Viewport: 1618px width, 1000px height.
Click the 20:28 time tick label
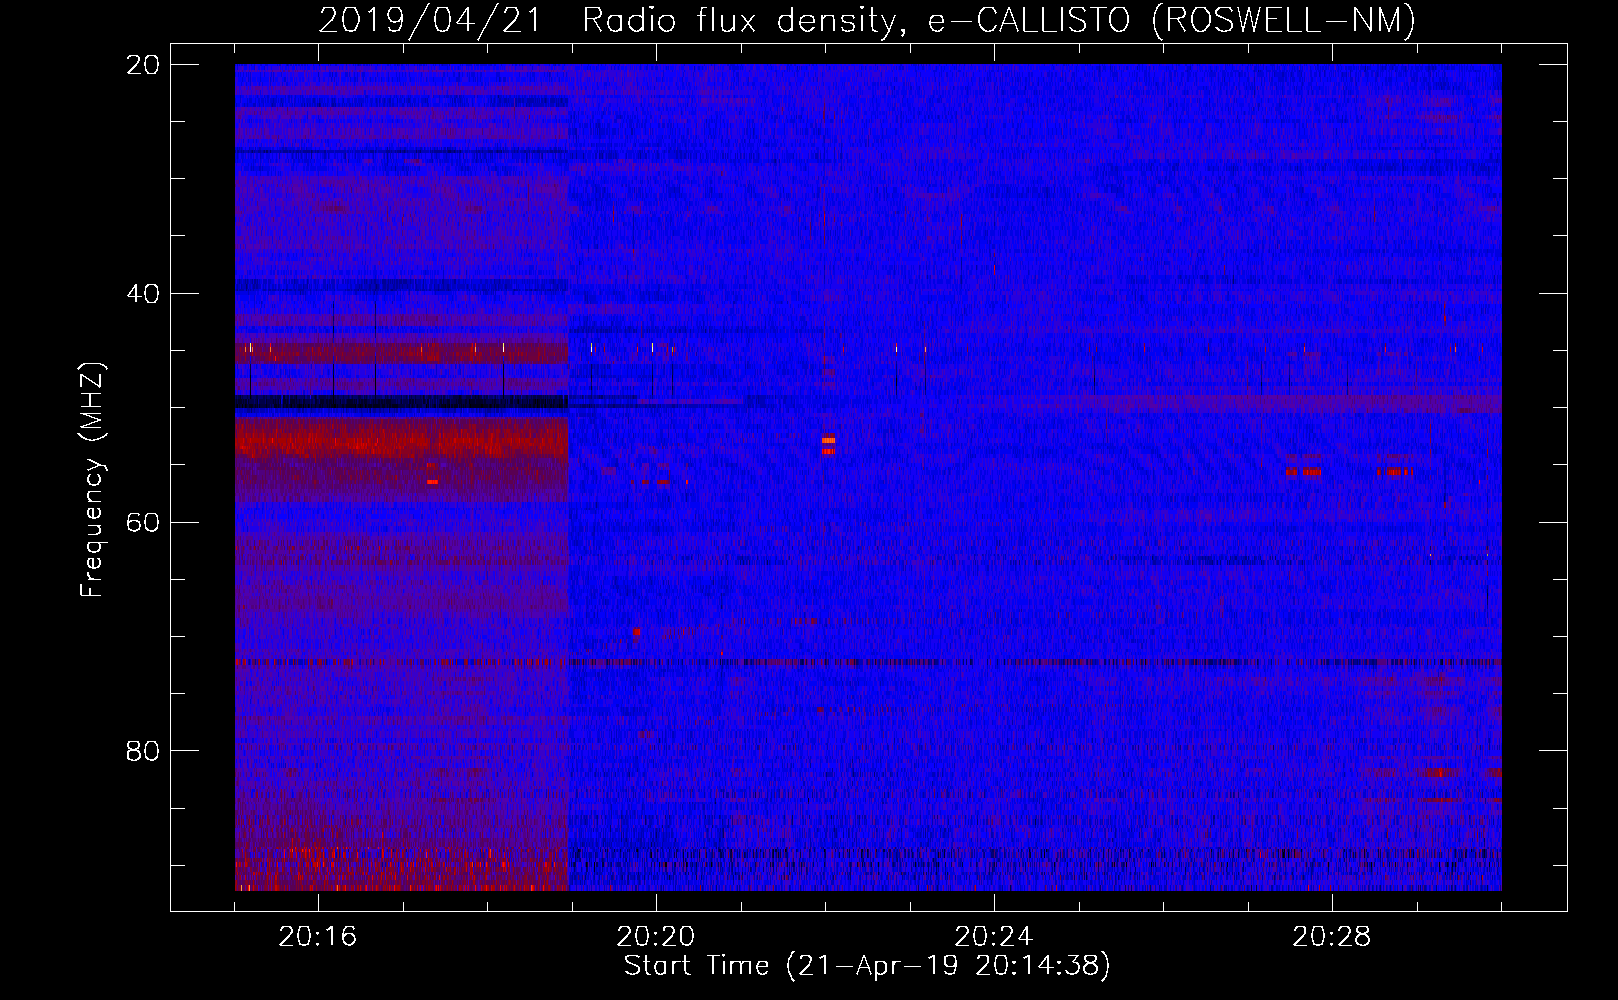point(1332,937)
